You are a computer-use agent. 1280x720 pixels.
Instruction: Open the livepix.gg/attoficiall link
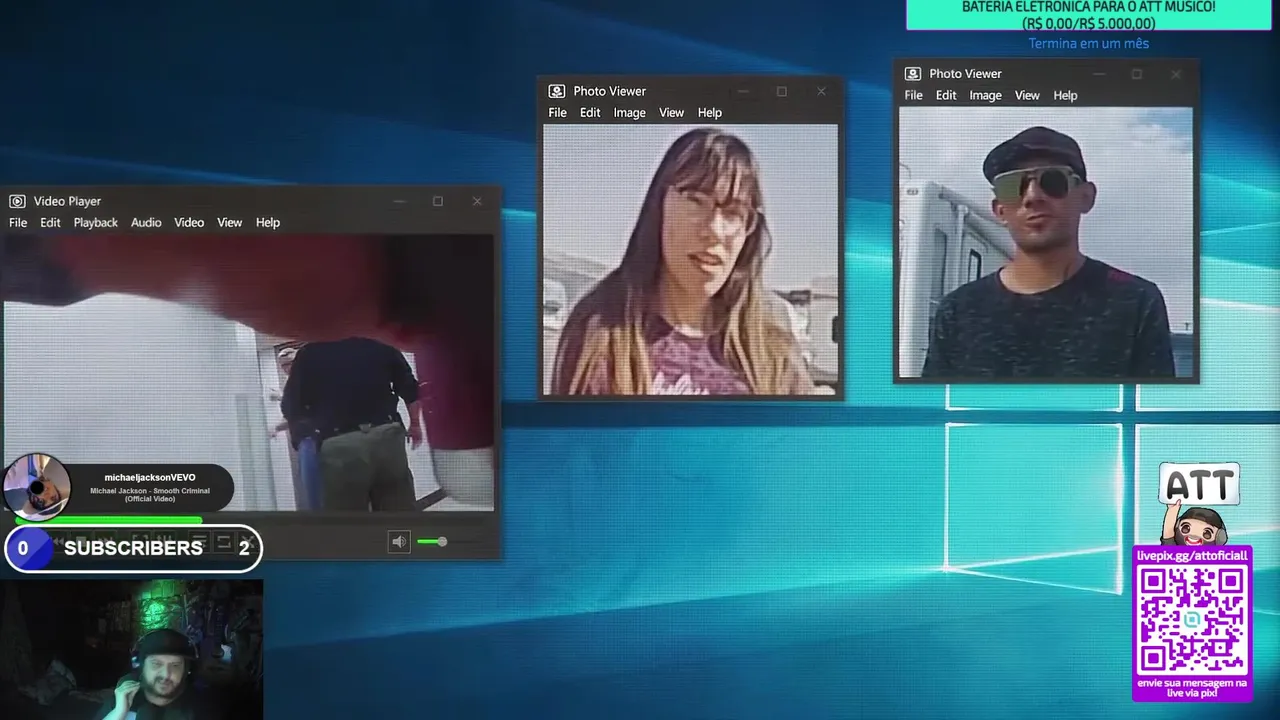point(1192,555)
